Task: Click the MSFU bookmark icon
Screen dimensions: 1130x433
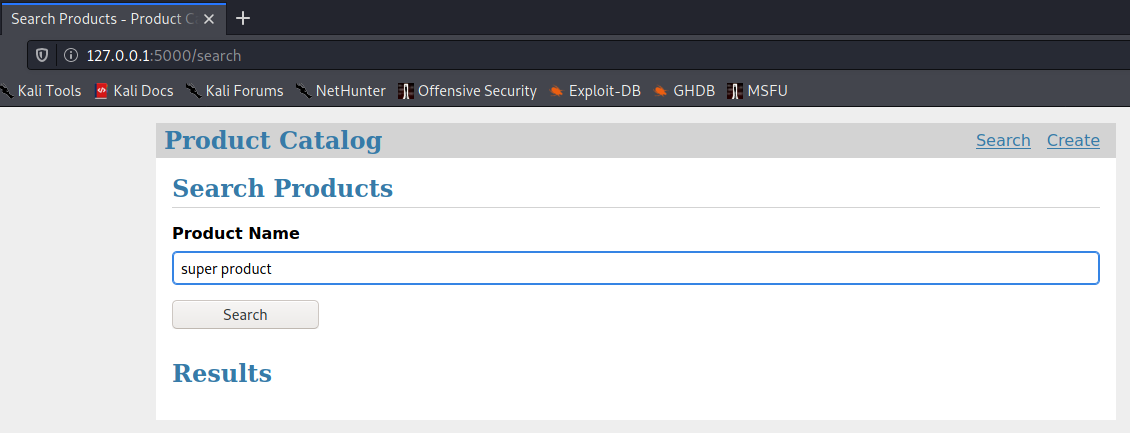Action: click(734, 91)
